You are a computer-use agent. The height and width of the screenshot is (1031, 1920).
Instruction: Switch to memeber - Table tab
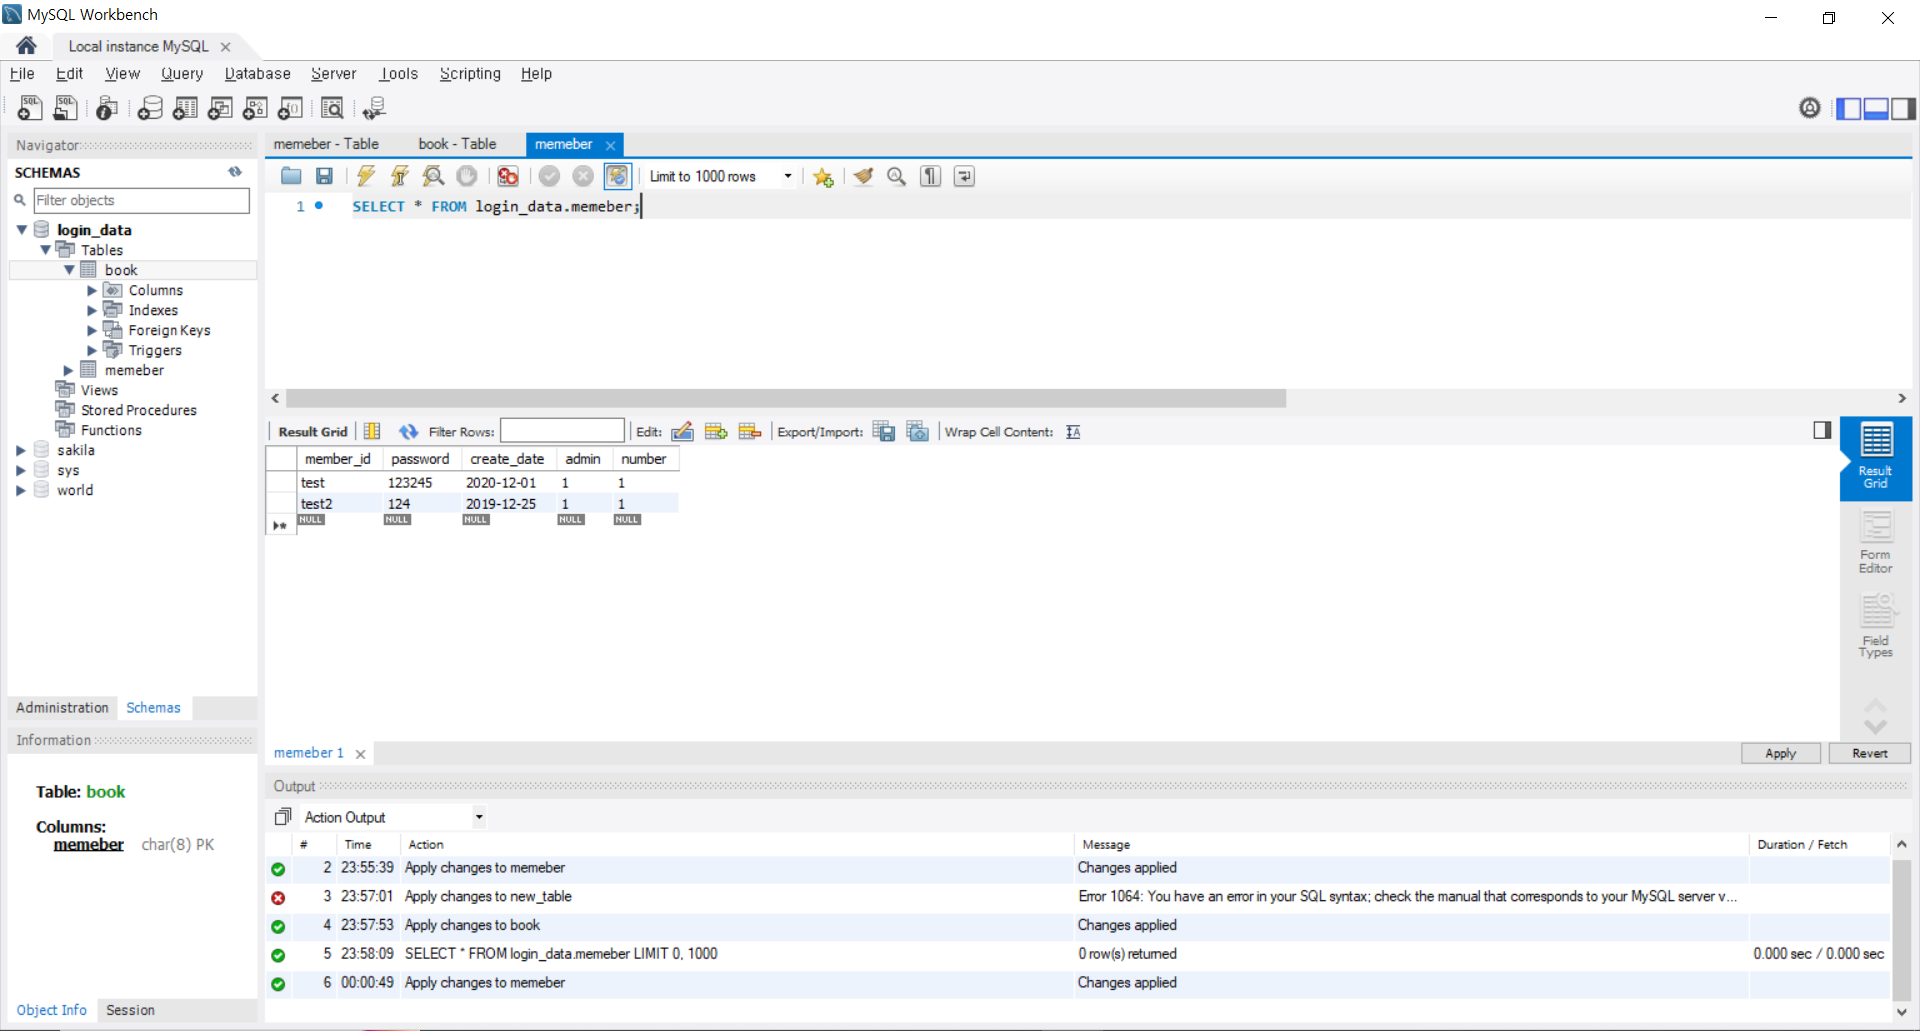tap(326, 144)
